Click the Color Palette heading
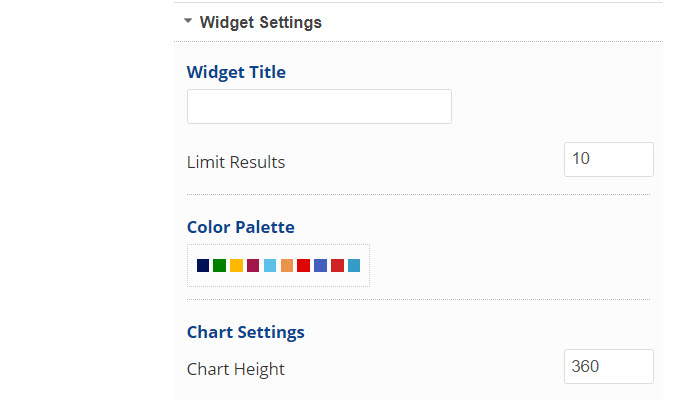Viewport: 688px width, 400px height. (x=241, y=227)
